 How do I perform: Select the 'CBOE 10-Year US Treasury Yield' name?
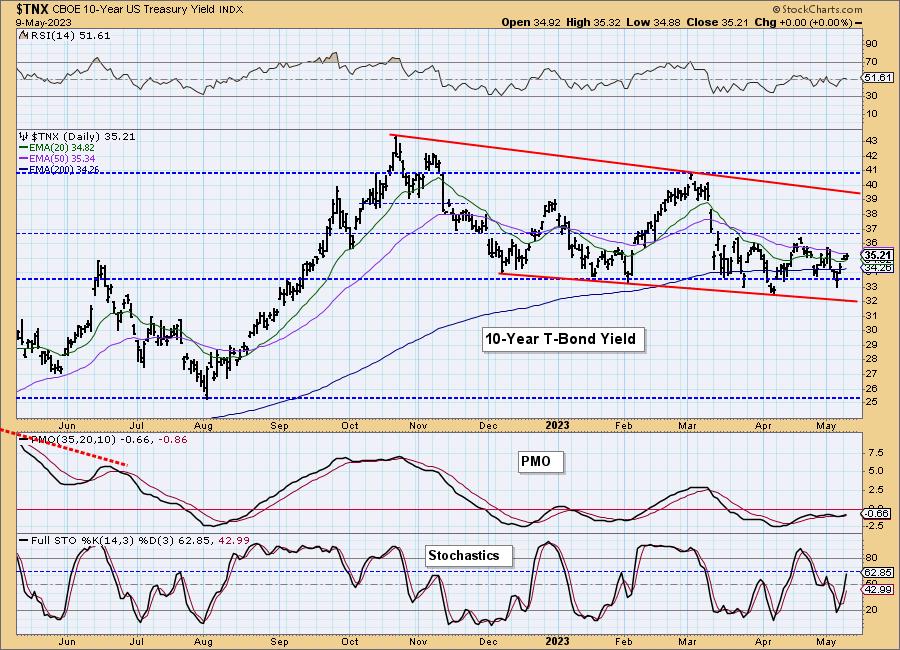click(x=134, y=10)
